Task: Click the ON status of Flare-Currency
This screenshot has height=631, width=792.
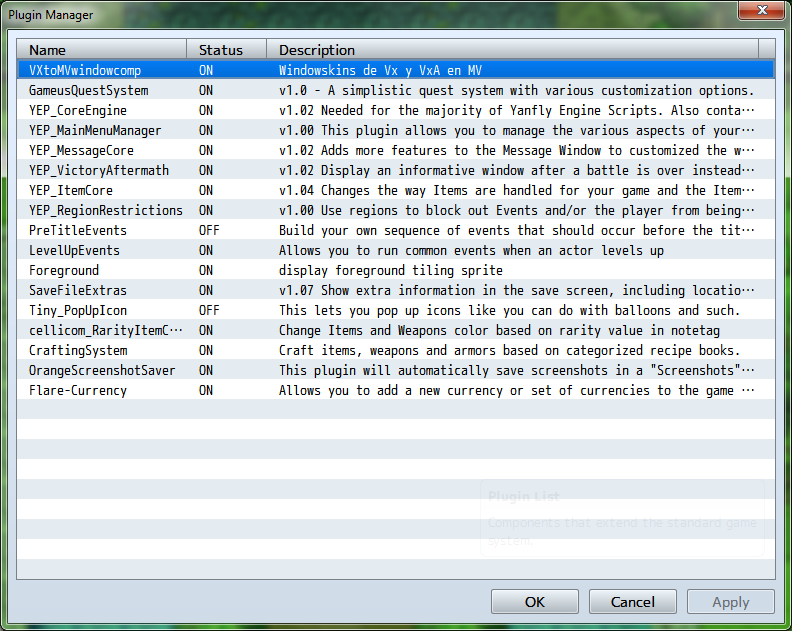Action: (206, 391)
